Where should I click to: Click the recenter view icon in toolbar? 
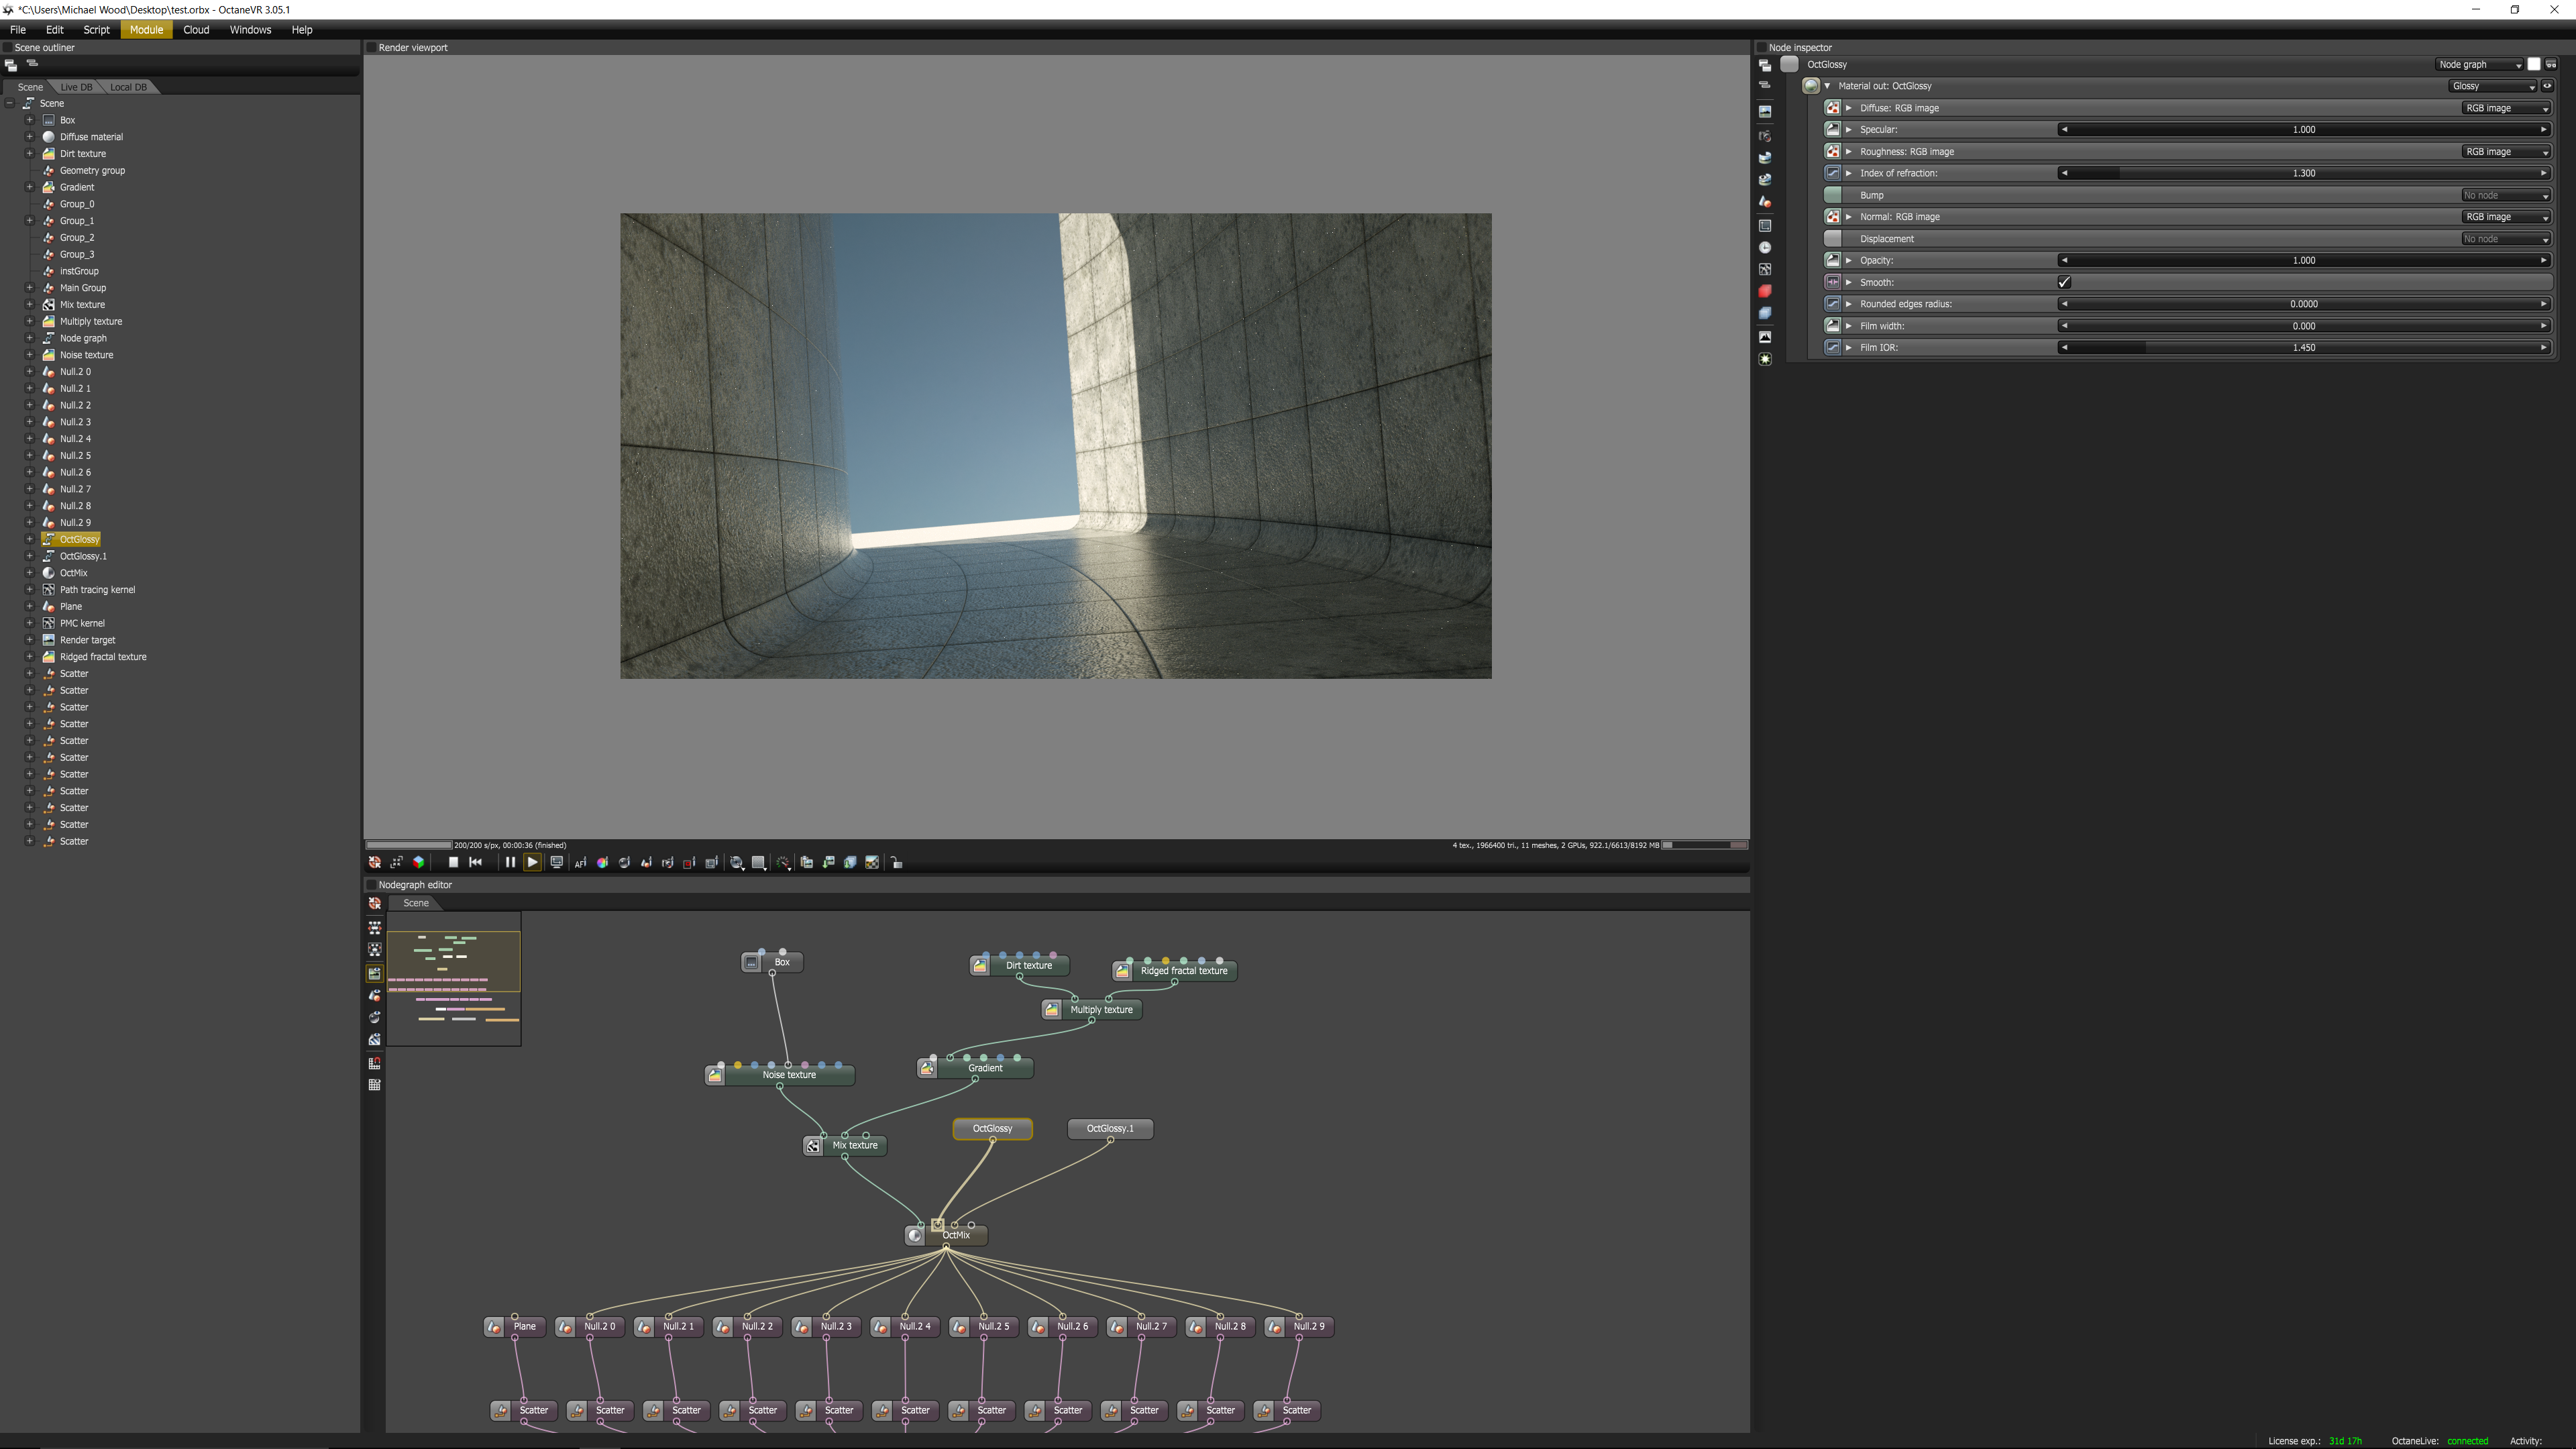pyautogui.click(x=375, y=862)
